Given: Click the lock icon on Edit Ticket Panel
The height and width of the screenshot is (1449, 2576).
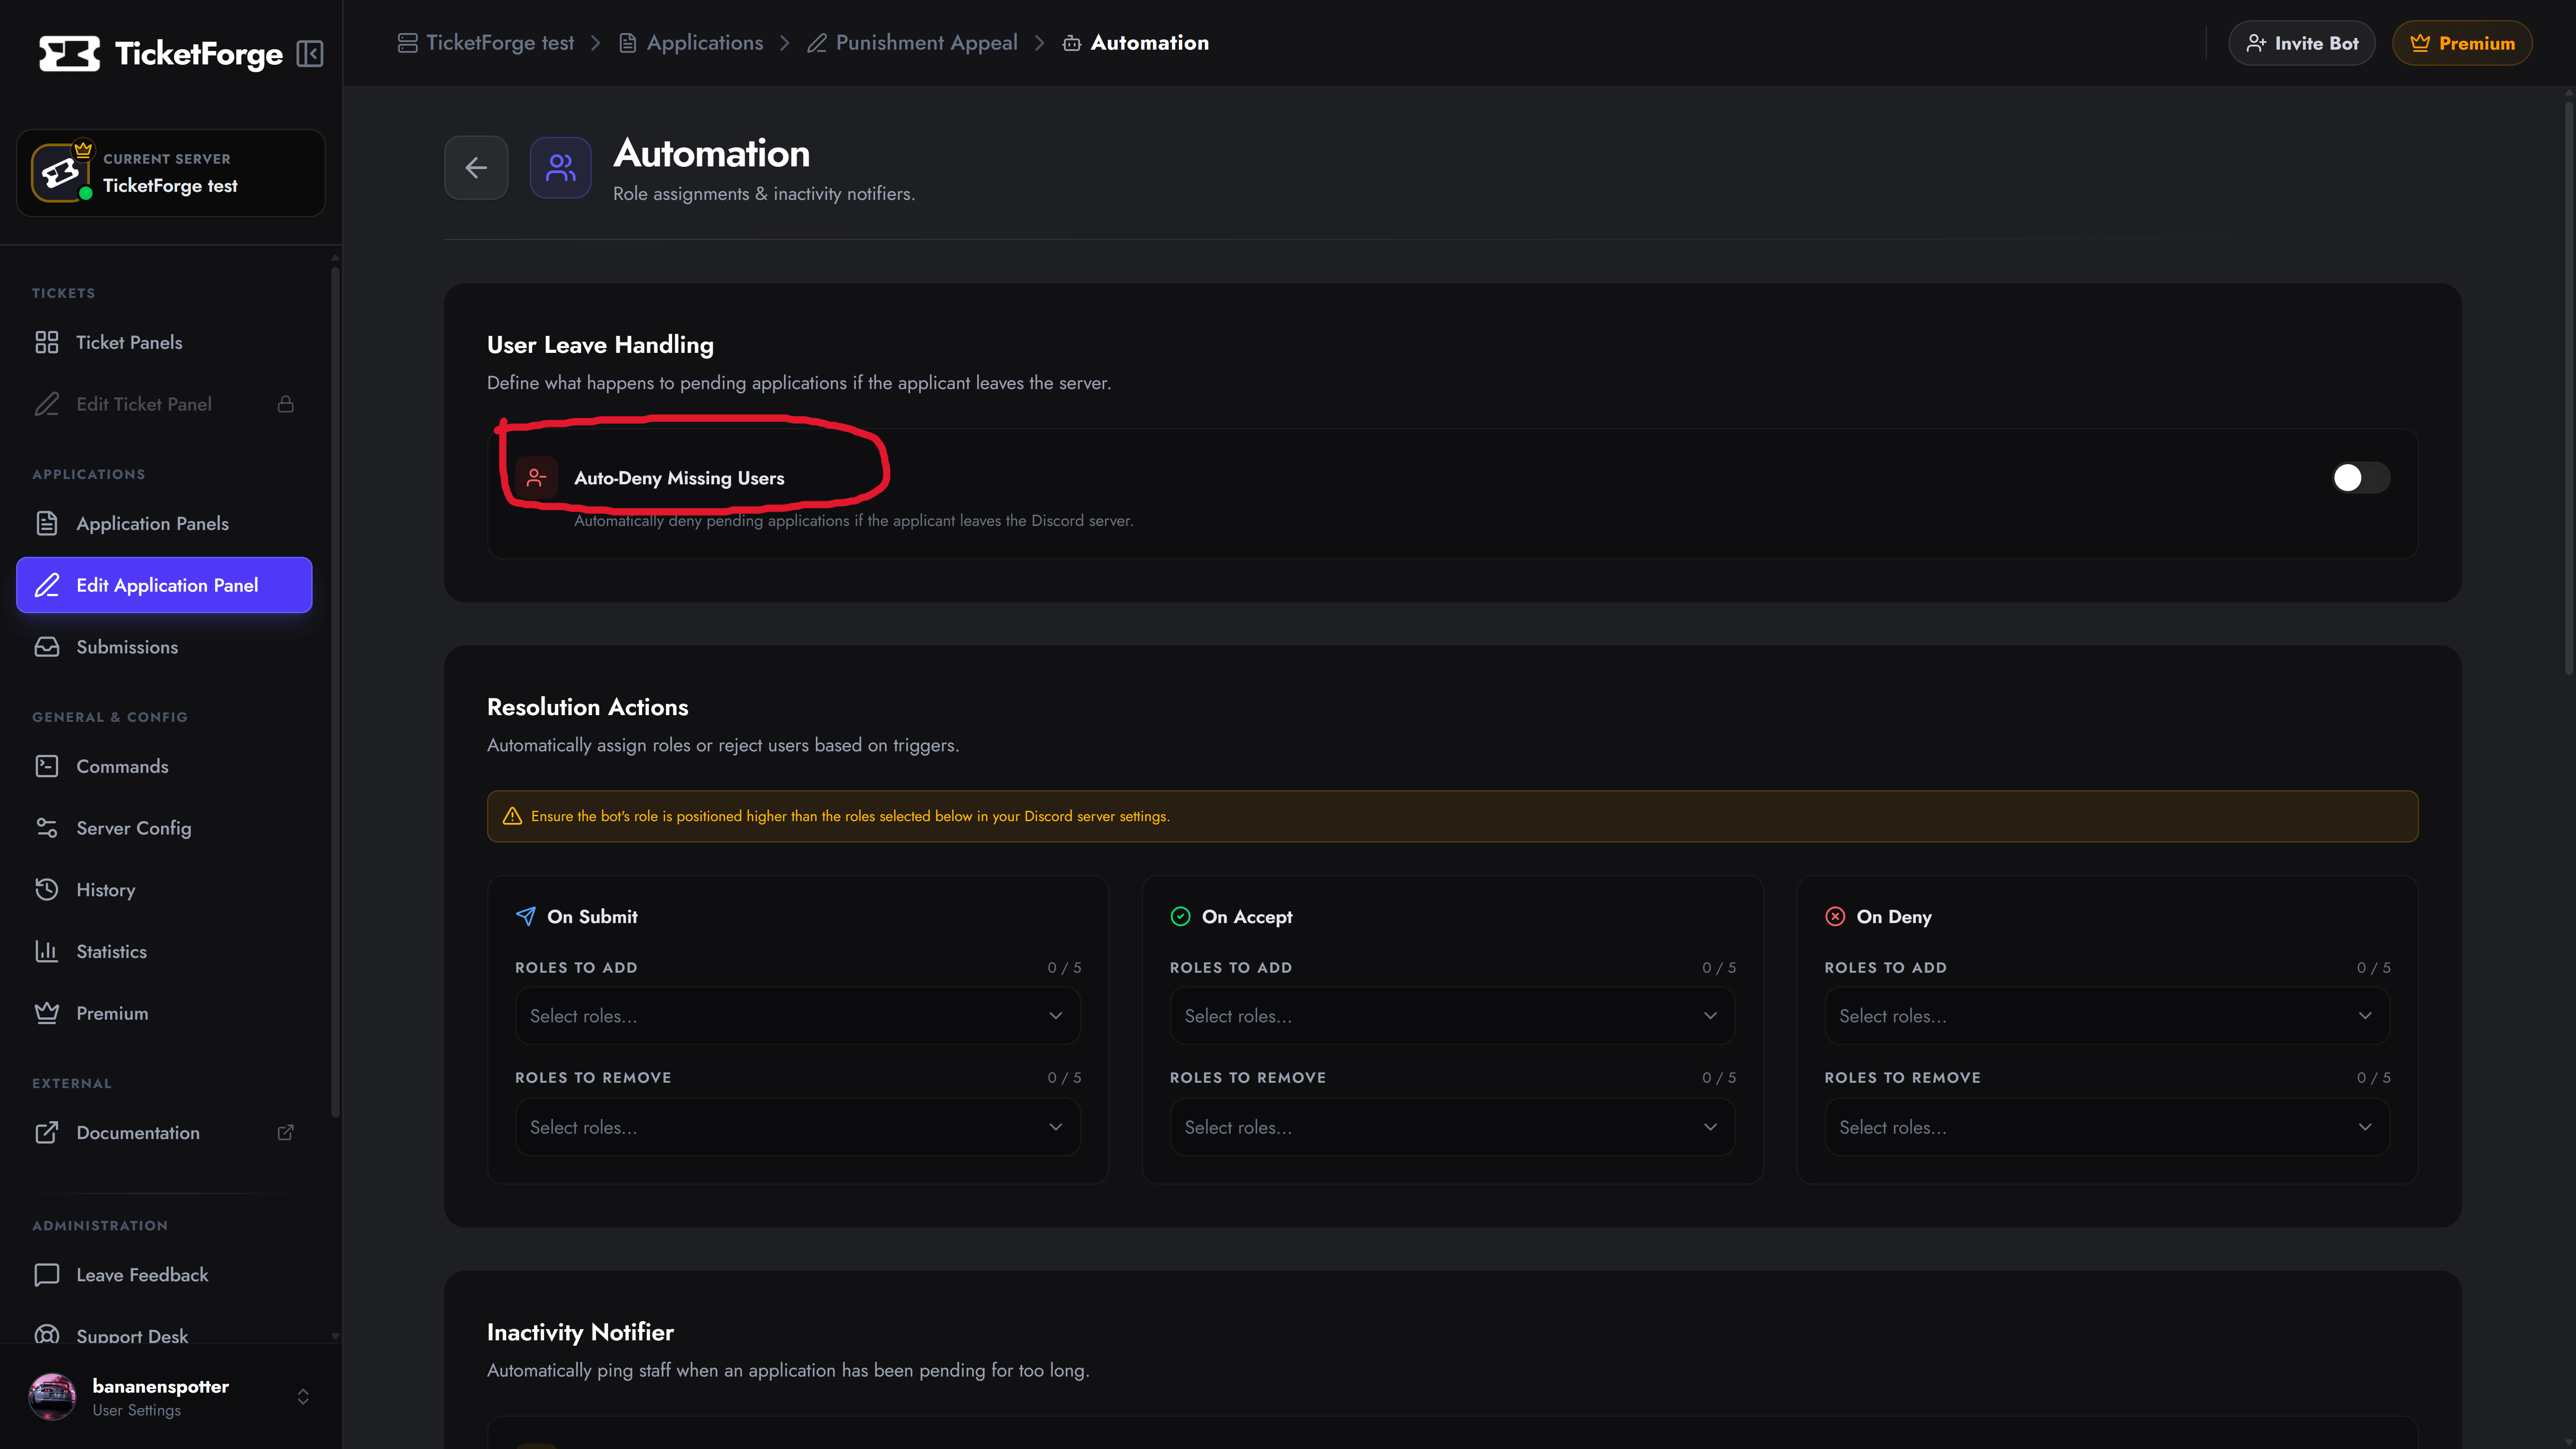Looking at the screenshot, I should point(286,404).
